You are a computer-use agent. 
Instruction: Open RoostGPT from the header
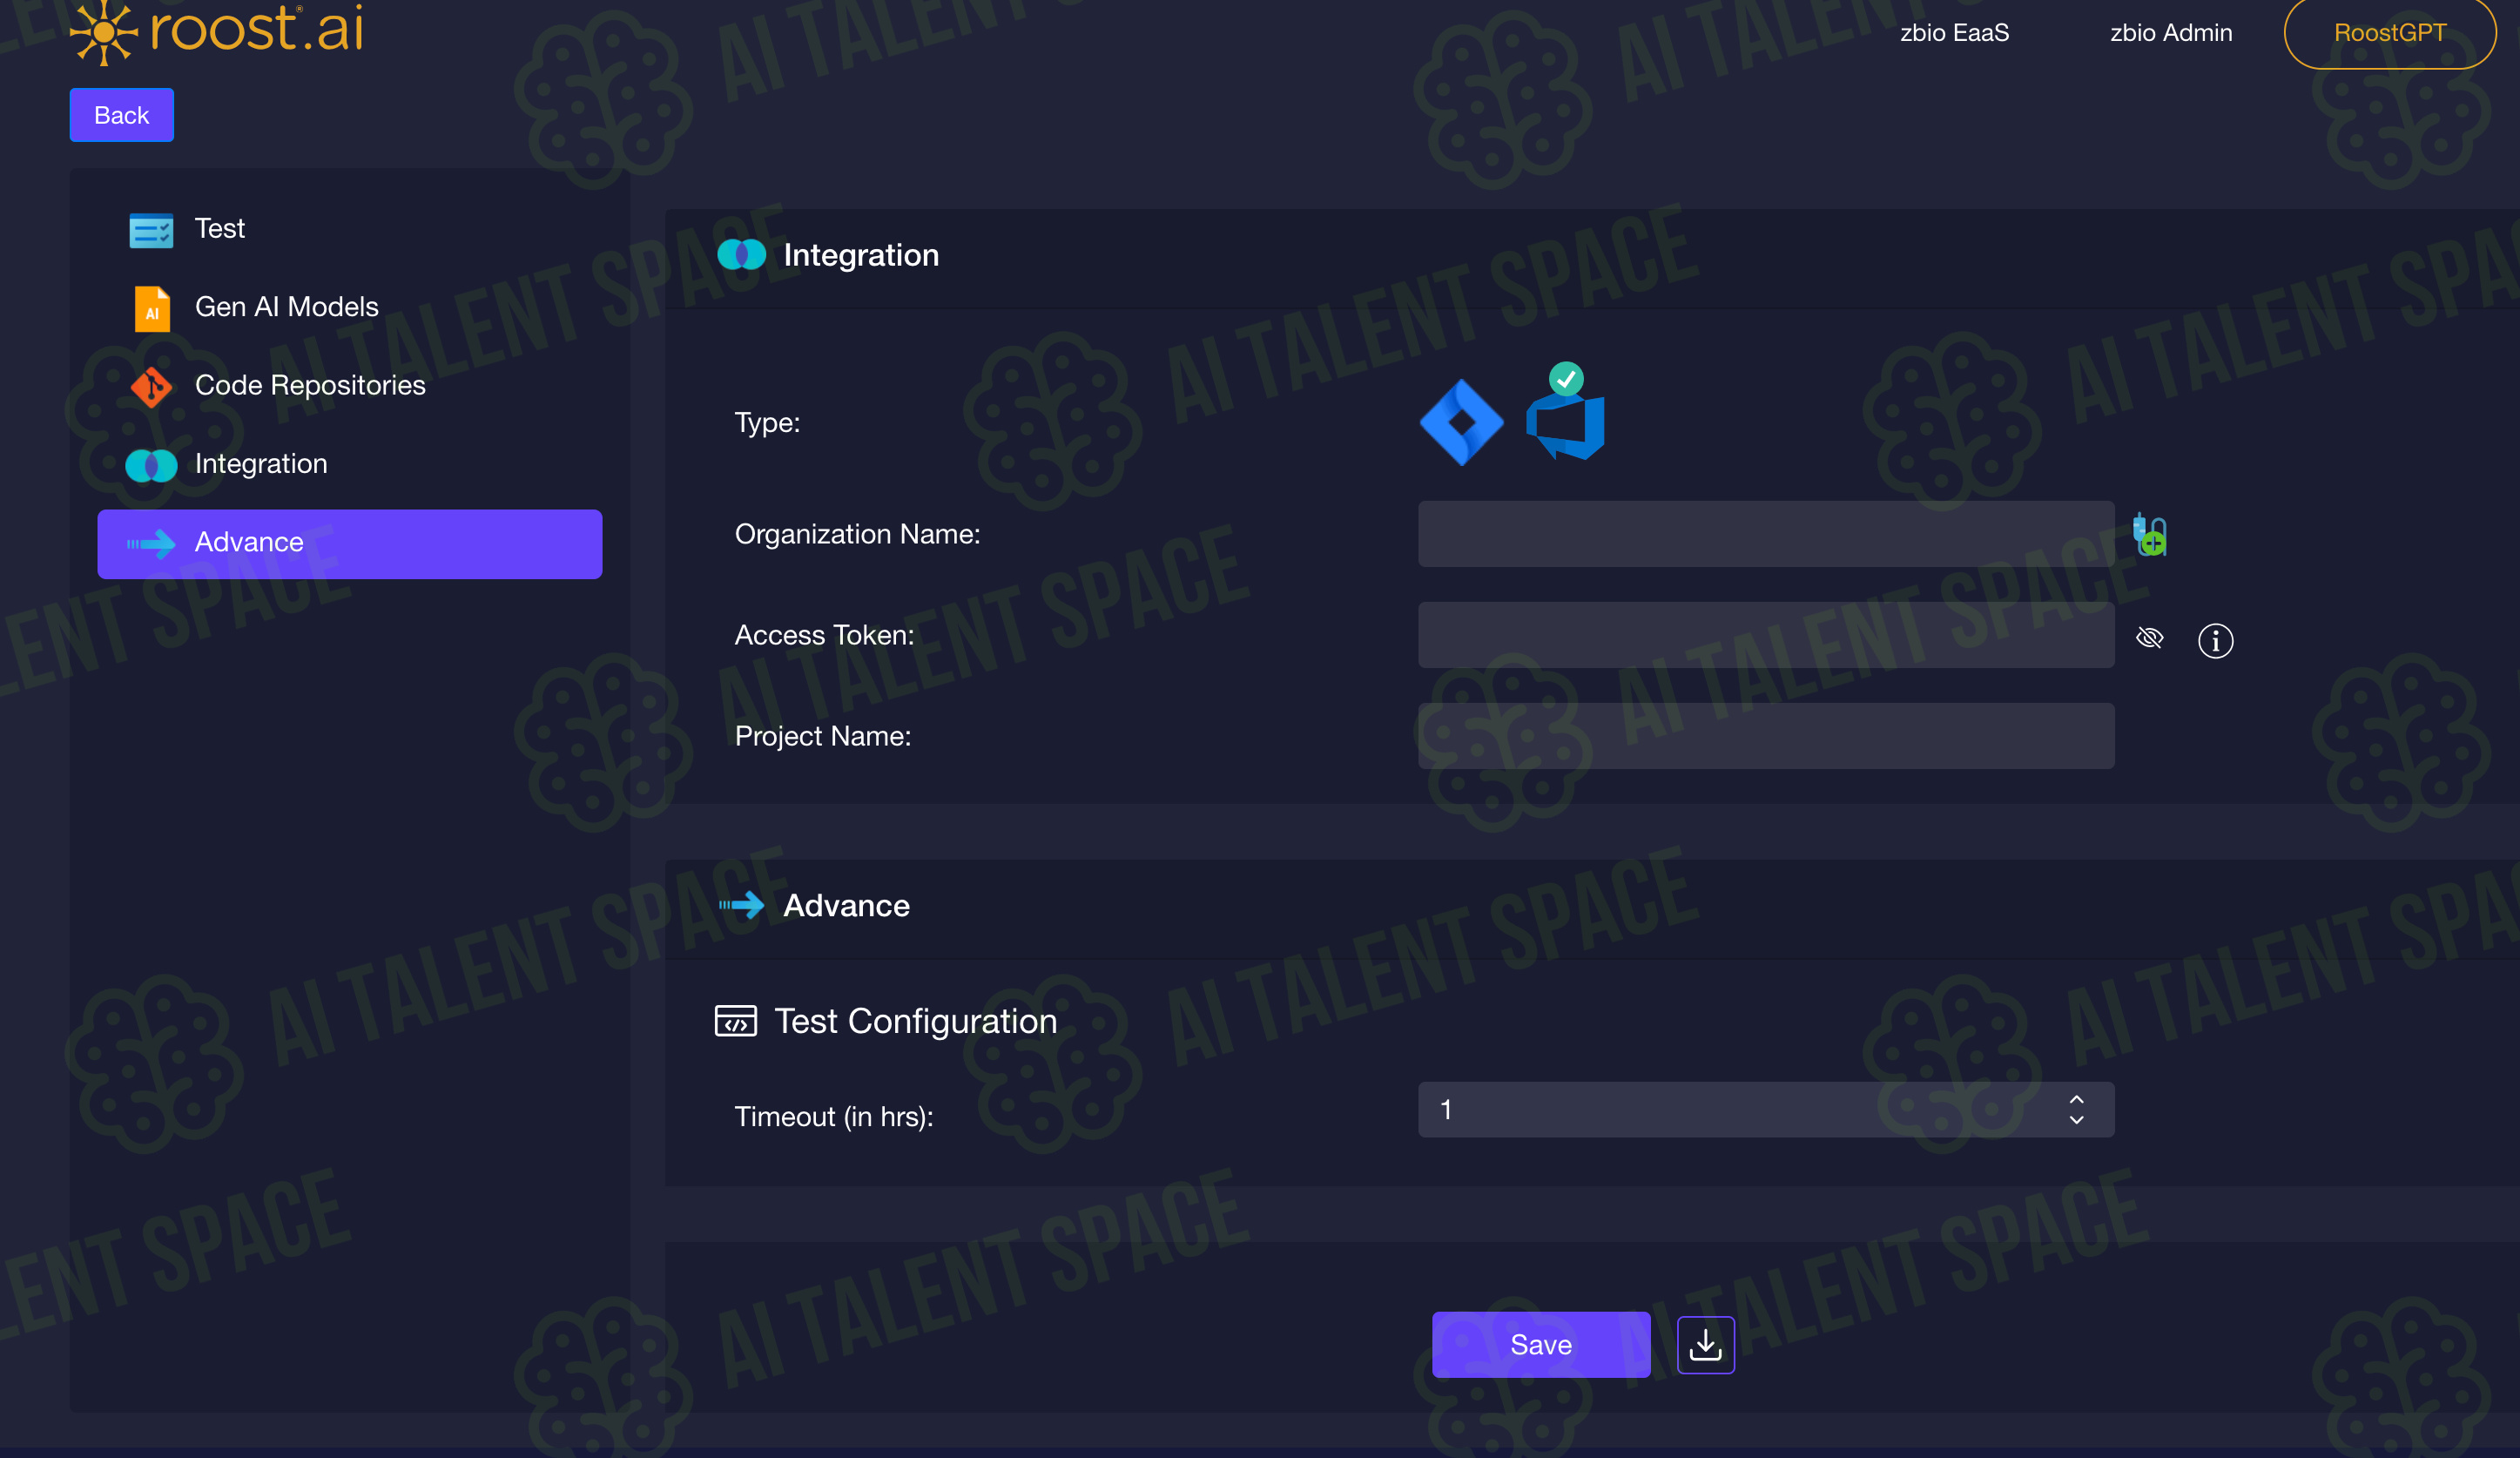pyautogui.click(x=2389, y=33)
